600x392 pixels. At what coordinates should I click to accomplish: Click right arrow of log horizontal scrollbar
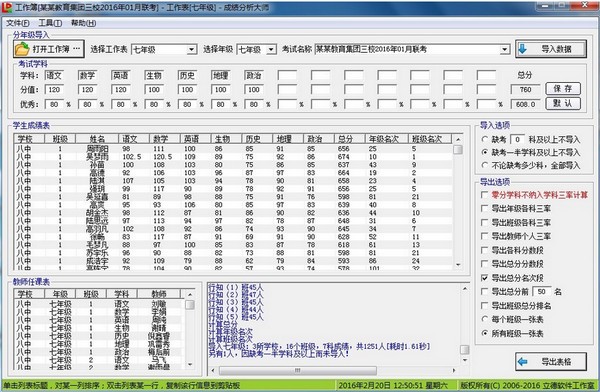454,371
